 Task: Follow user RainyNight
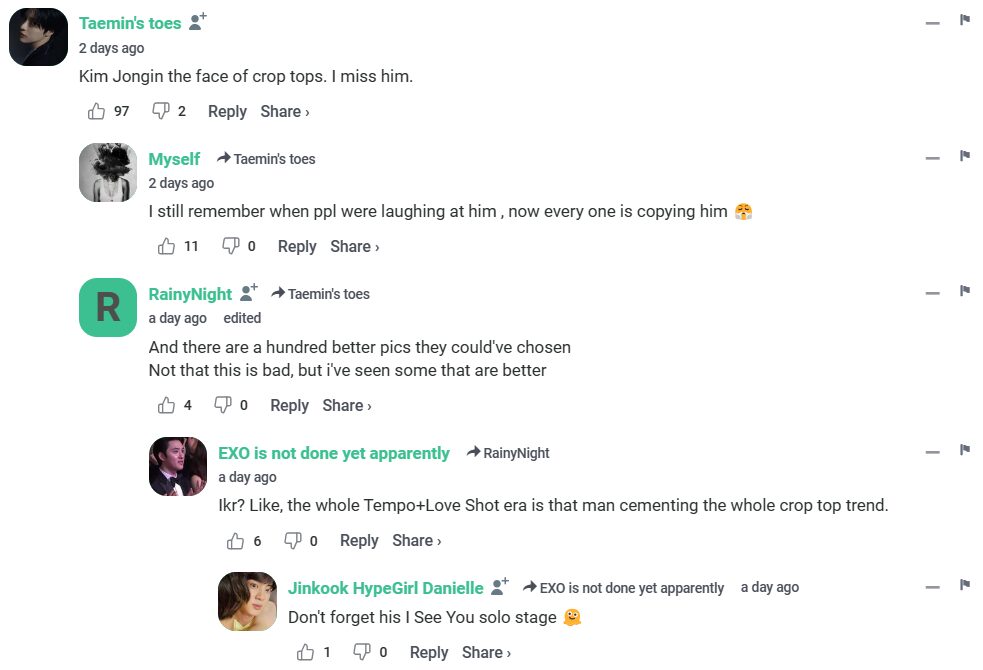pyautogui.click(x=249, y=292)
